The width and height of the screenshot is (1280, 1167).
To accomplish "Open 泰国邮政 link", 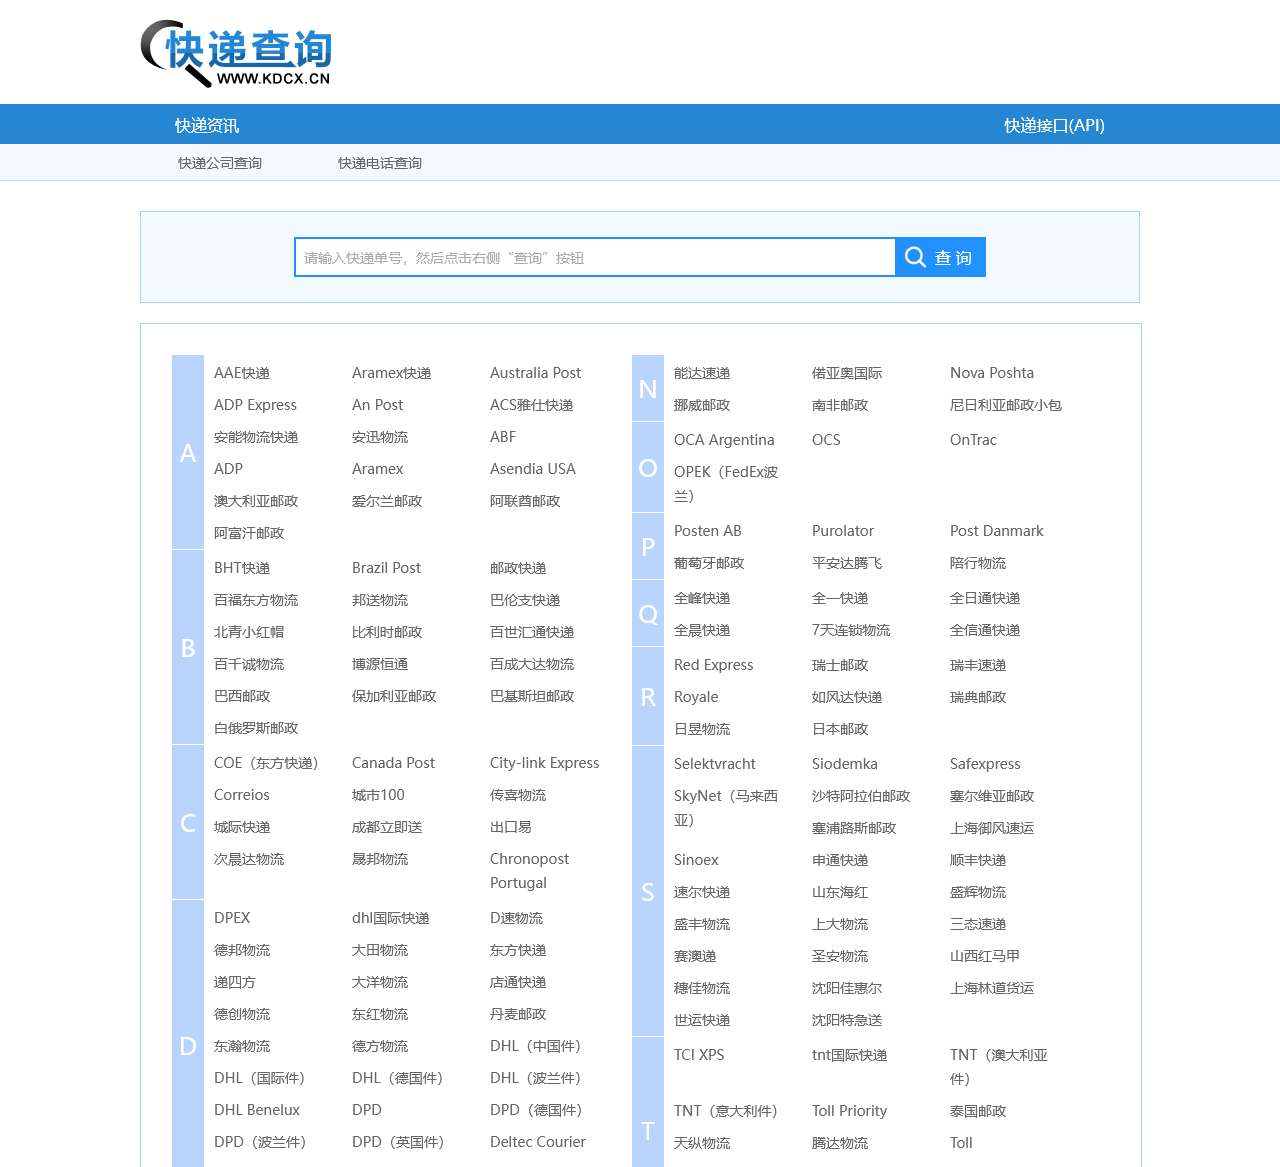I will pos(978,1111).
